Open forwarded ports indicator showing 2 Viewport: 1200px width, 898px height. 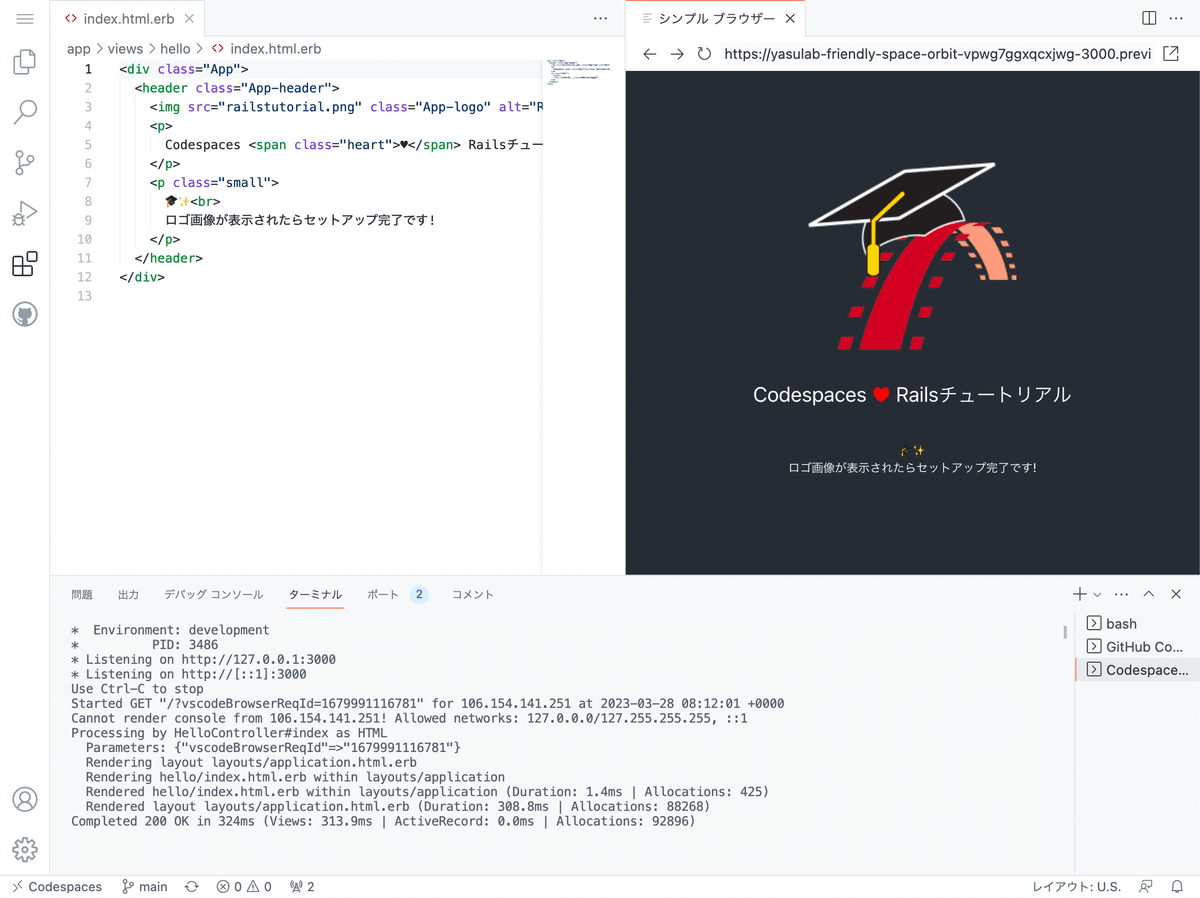(x=302, y=886)
